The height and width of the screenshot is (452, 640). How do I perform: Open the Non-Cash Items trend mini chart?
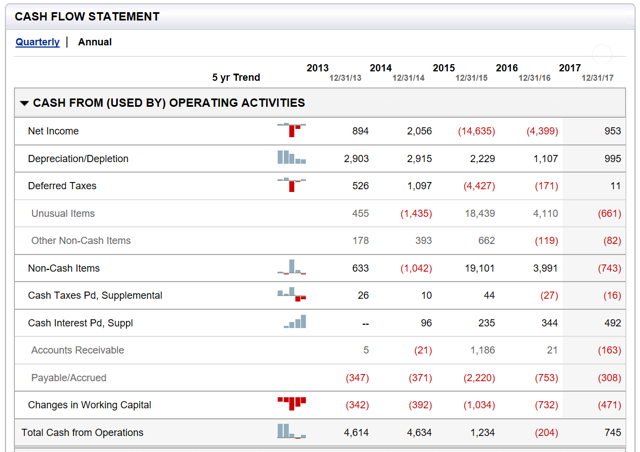(x=291, y=267)
